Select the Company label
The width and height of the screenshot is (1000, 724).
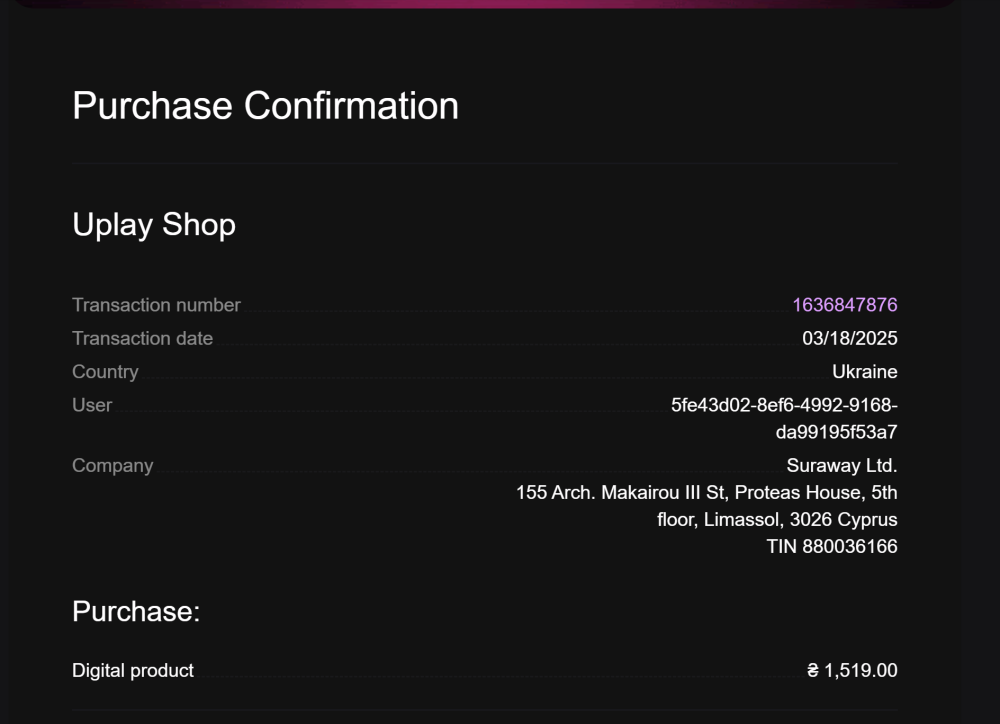(x=112, y=466)
